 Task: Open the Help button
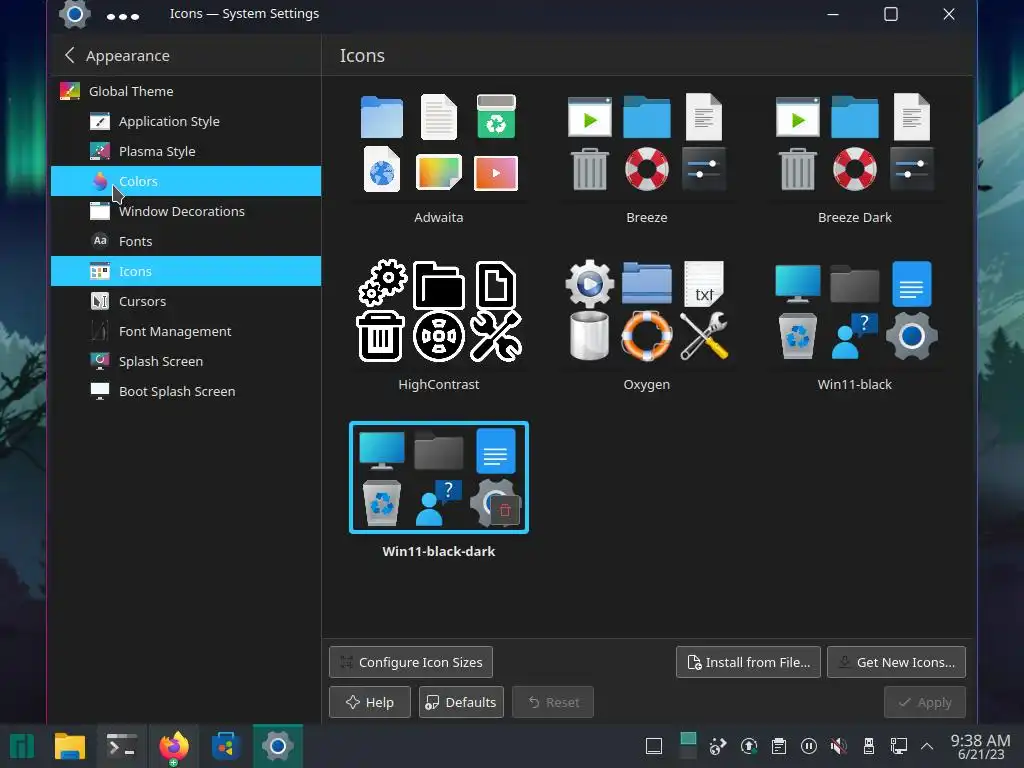(x=370, y=702)
